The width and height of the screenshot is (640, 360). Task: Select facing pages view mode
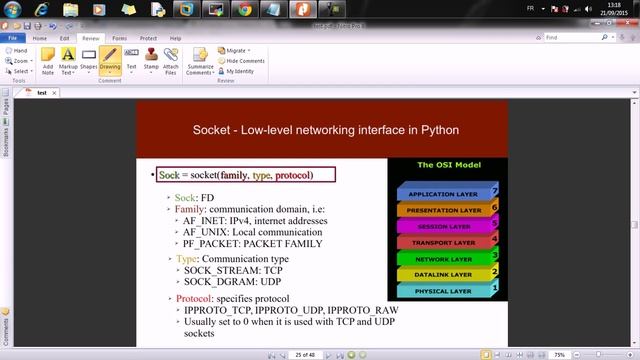click(508, 355)
